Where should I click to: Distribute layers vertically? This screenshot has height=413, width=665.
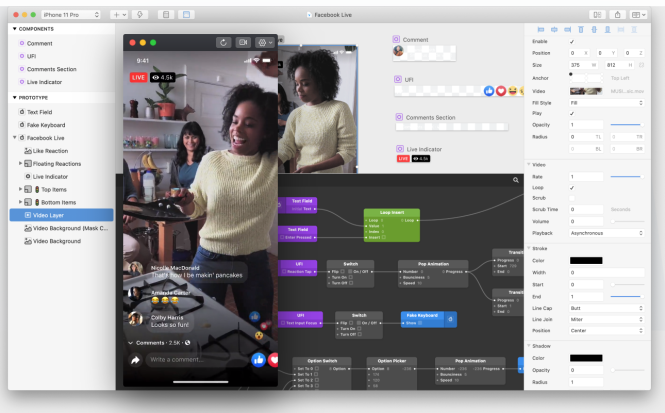(x=634, y=30)
